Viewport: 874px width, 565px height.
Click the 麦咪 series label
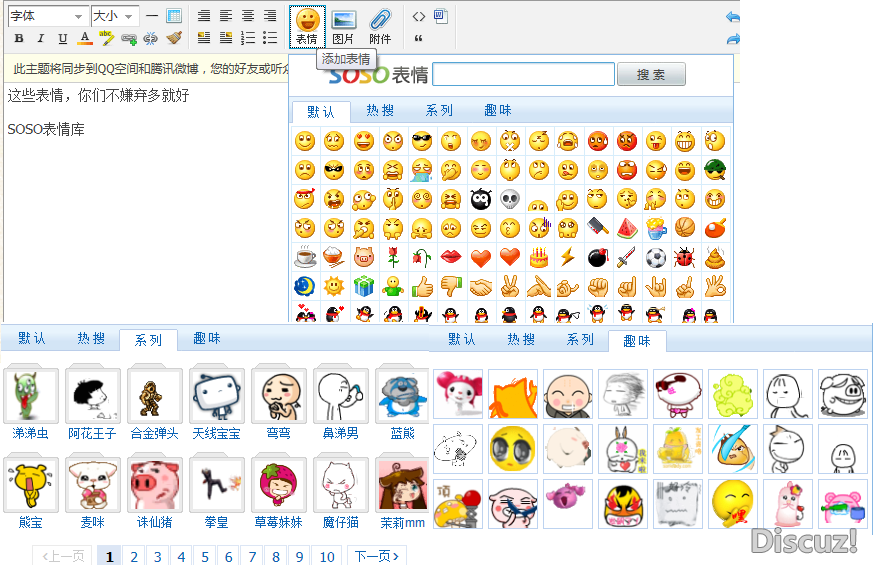93,522
